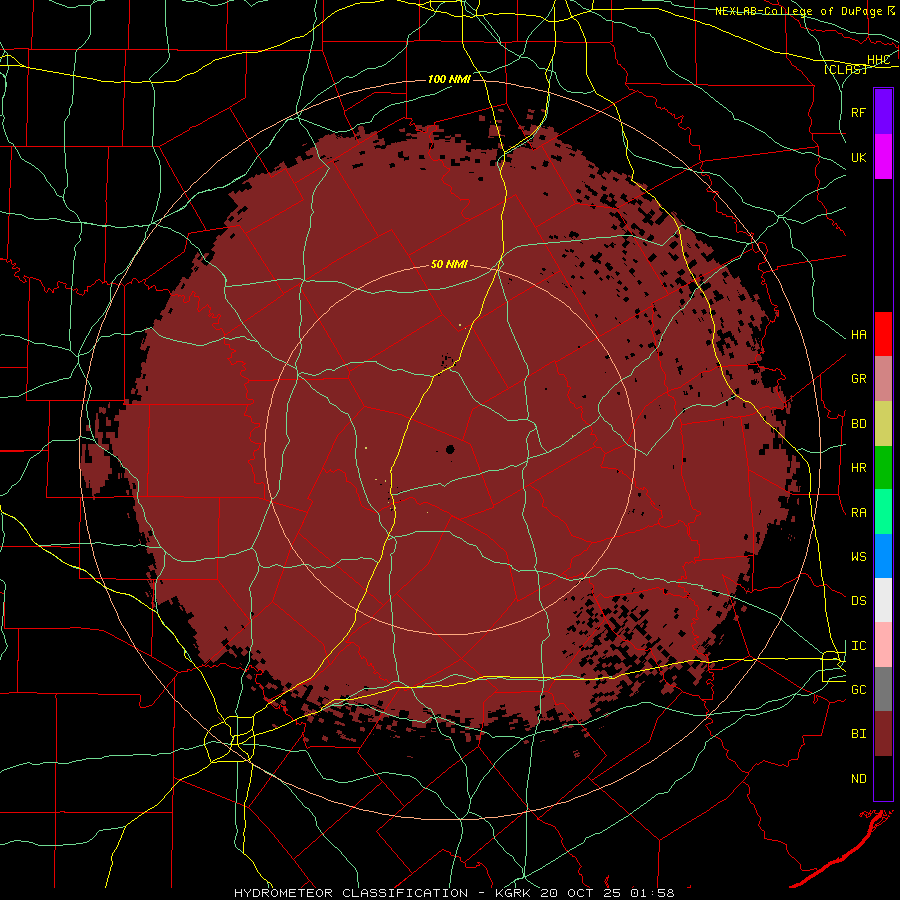This screenshot has height=900, width=900.
Task: Click the red HA legend color swatch
Action: [883, 334]
